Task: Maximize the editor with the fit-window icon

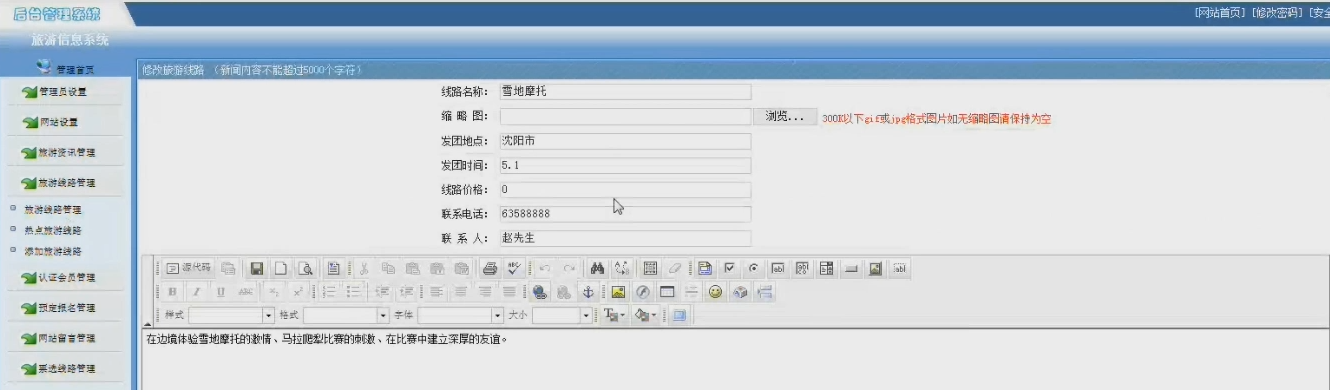Action: 679,315
